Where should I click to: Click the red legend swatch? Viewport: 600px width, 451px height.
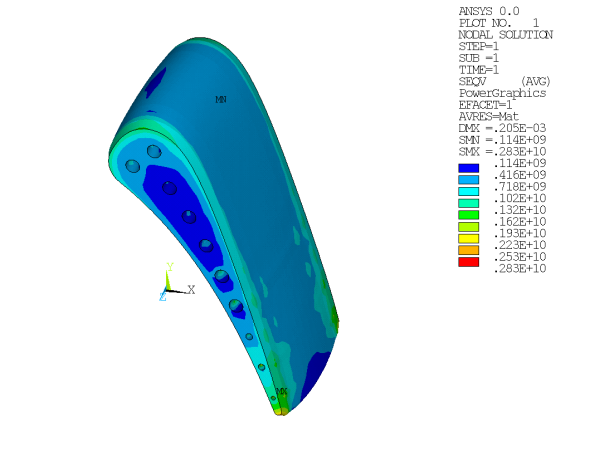[x=468, y=262]
